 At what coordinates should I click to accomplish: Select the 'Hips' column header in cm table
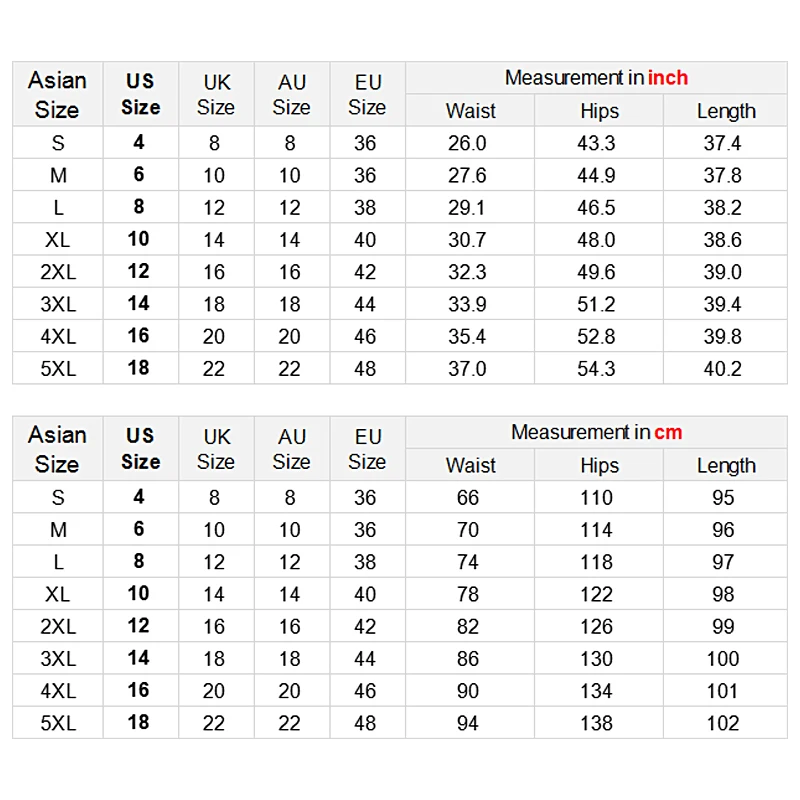(x=599, y=465)
